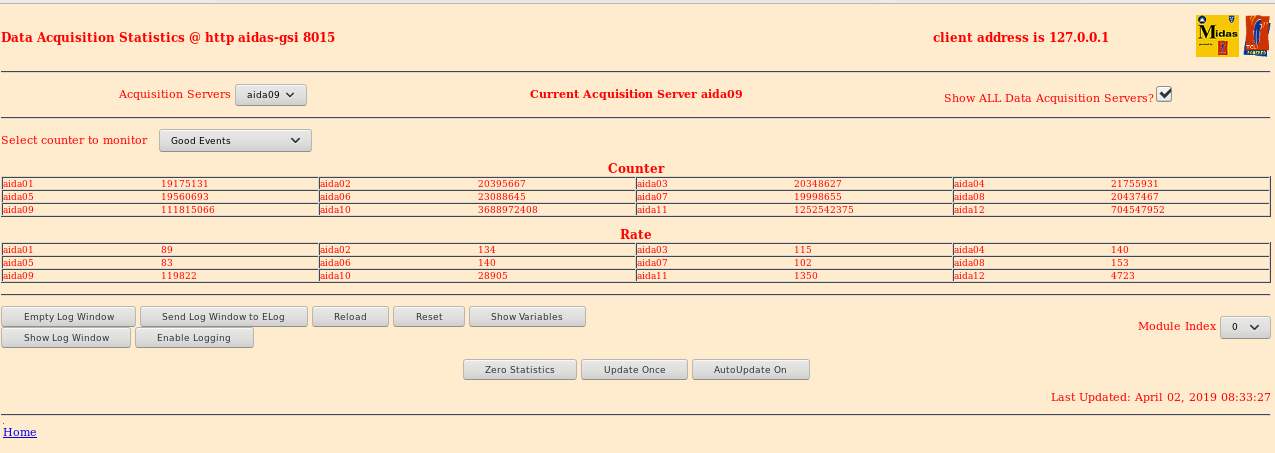Click the Empty Log Window button
The height and width of the screenshot is (453, 1275).
coord(69,317)
